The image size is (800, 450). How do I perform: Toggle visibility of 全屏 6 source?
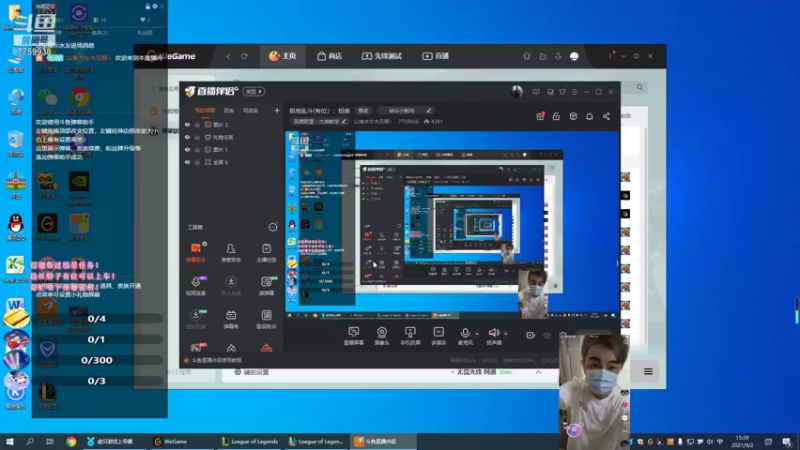[187, 162]
